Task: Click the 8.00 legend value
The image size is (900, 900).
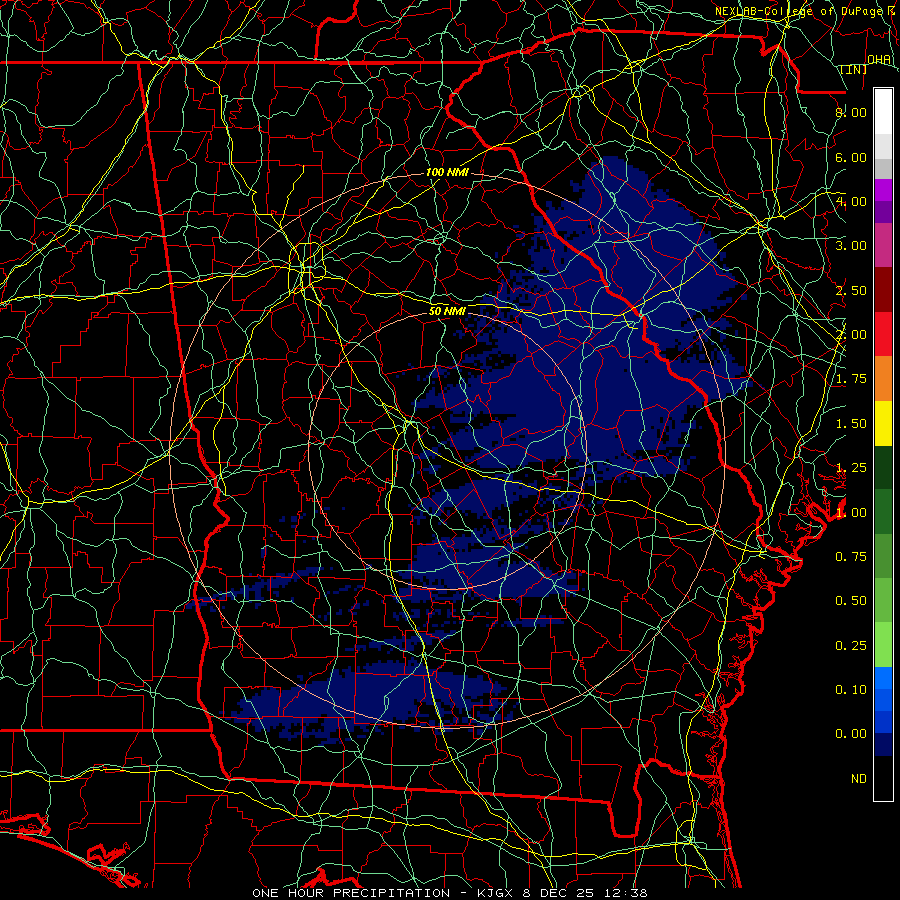Action: pos(851,112)
